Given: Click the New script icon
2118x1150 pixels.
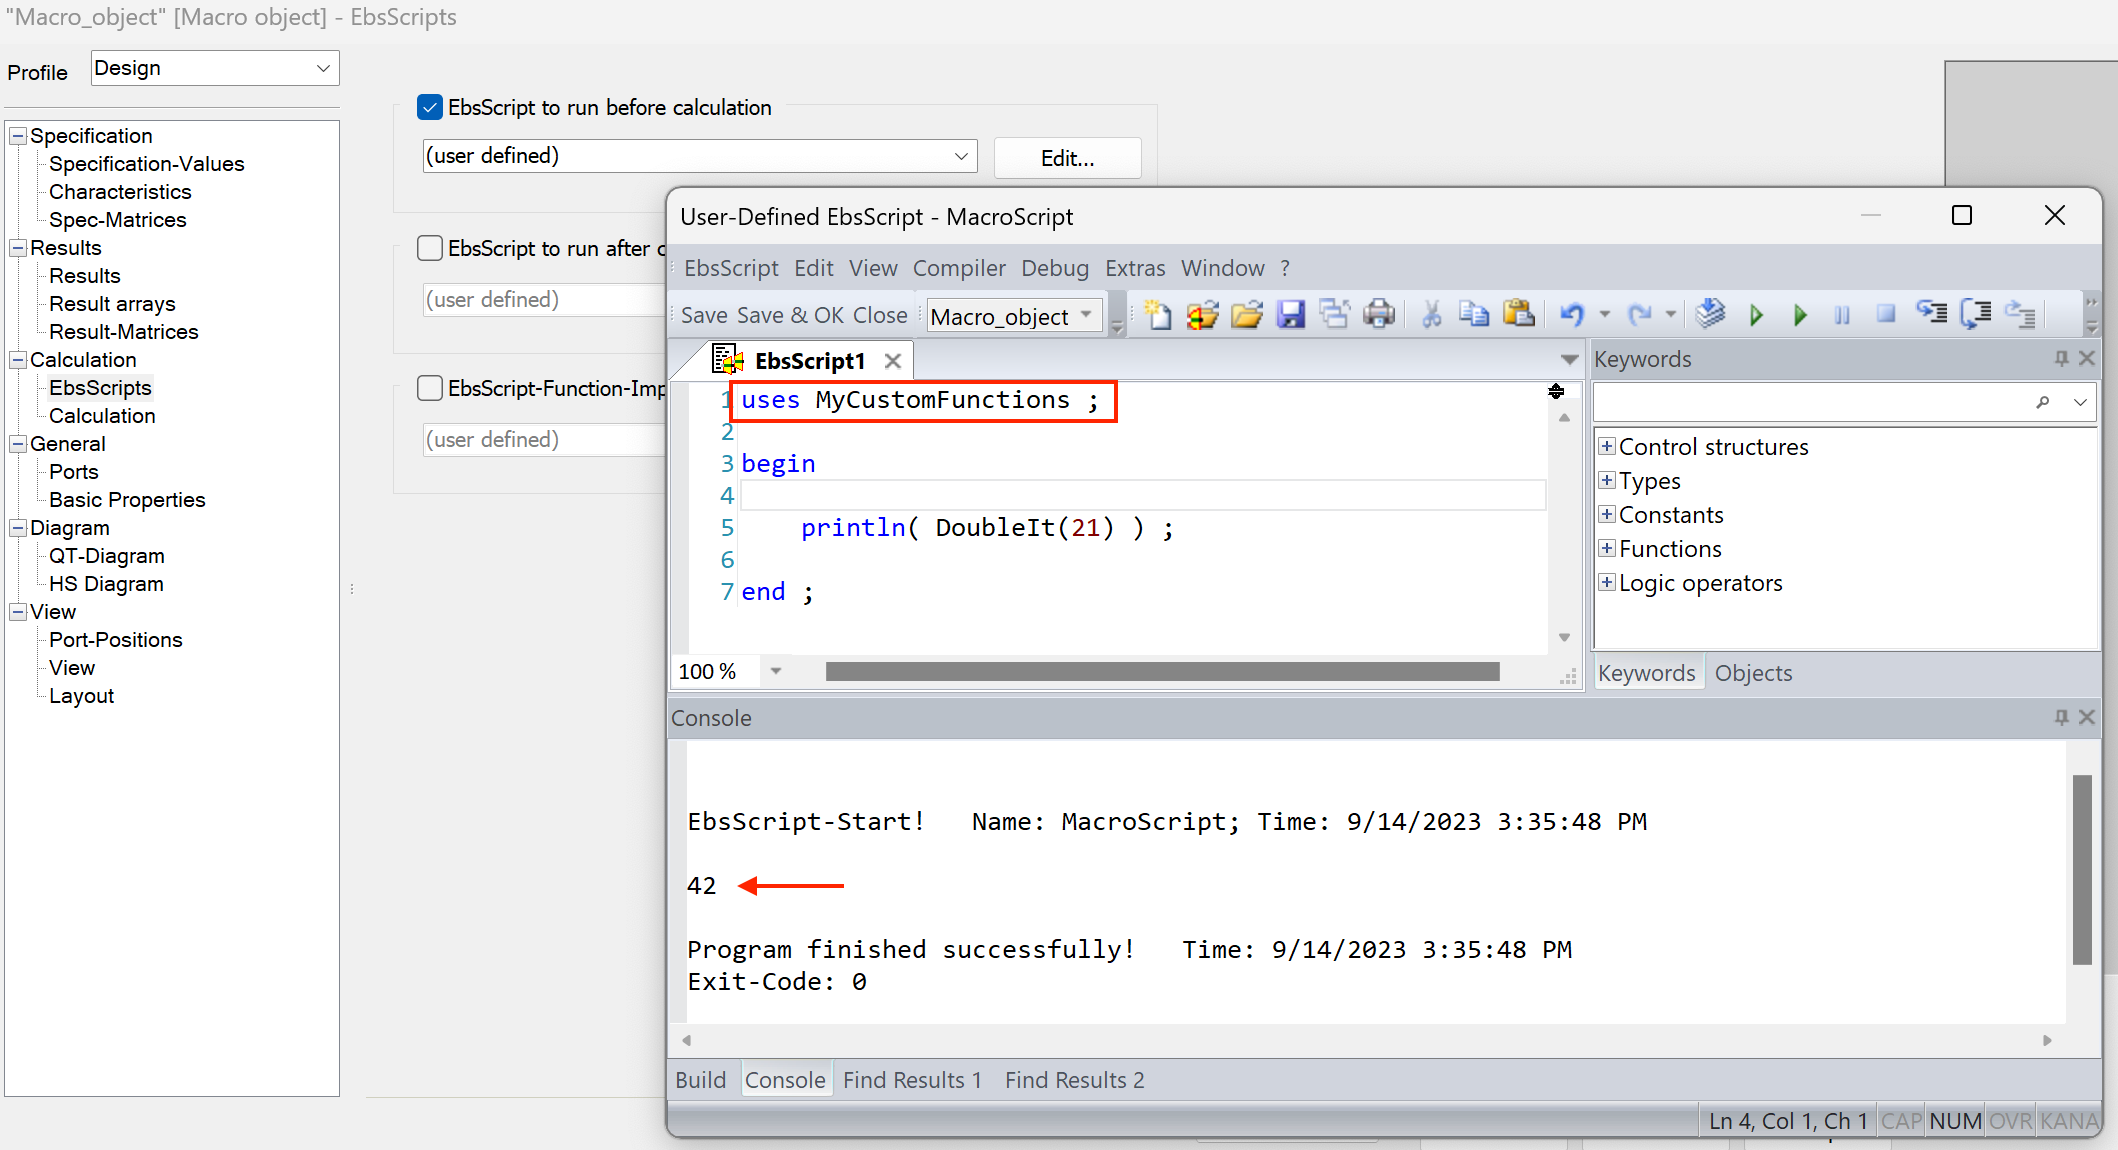Looking at the screenshot, I should click(1158, 315).
